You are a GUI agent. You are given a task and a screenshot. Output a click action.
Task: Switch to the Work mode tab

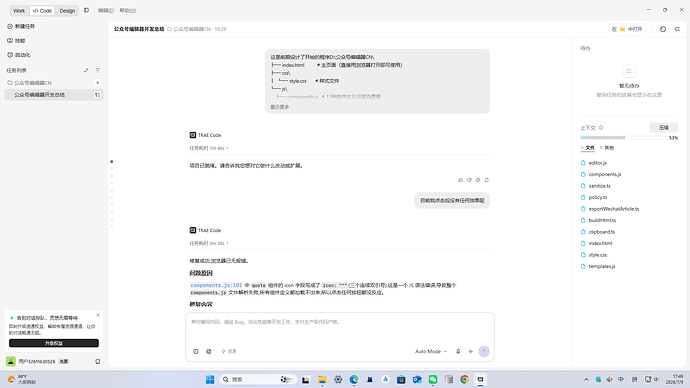click(x=19, y=11)
